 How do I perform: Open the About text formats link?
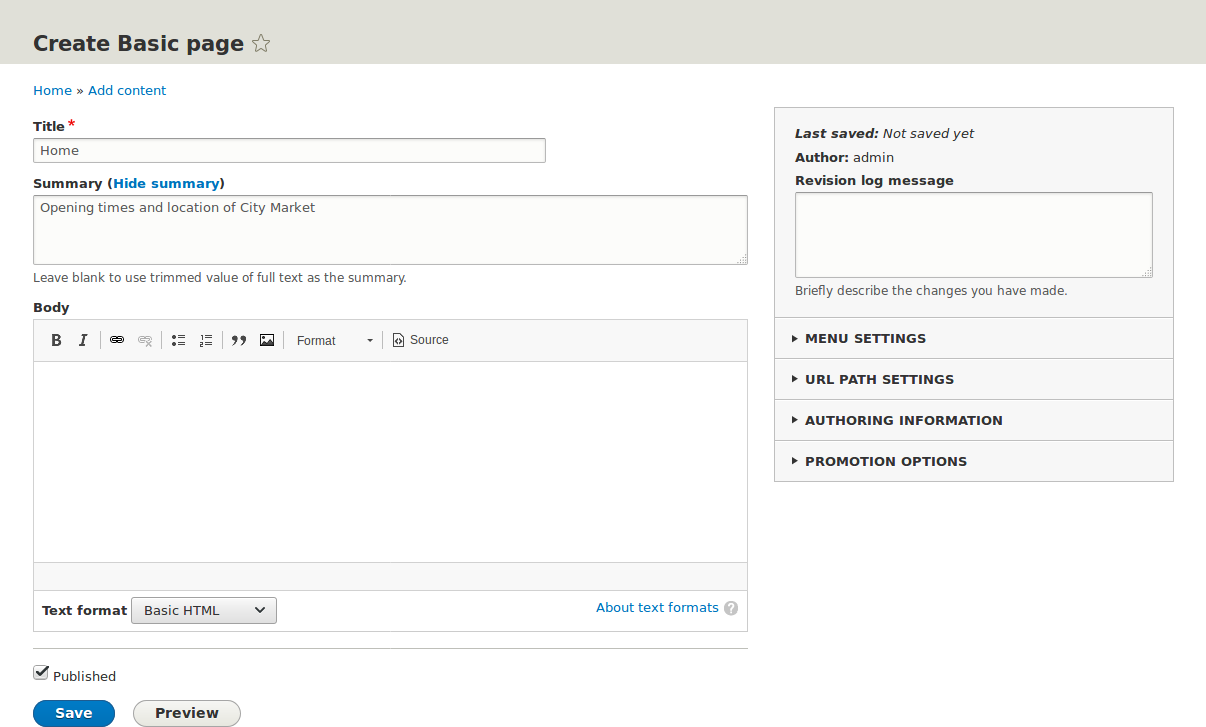point(657,607)
